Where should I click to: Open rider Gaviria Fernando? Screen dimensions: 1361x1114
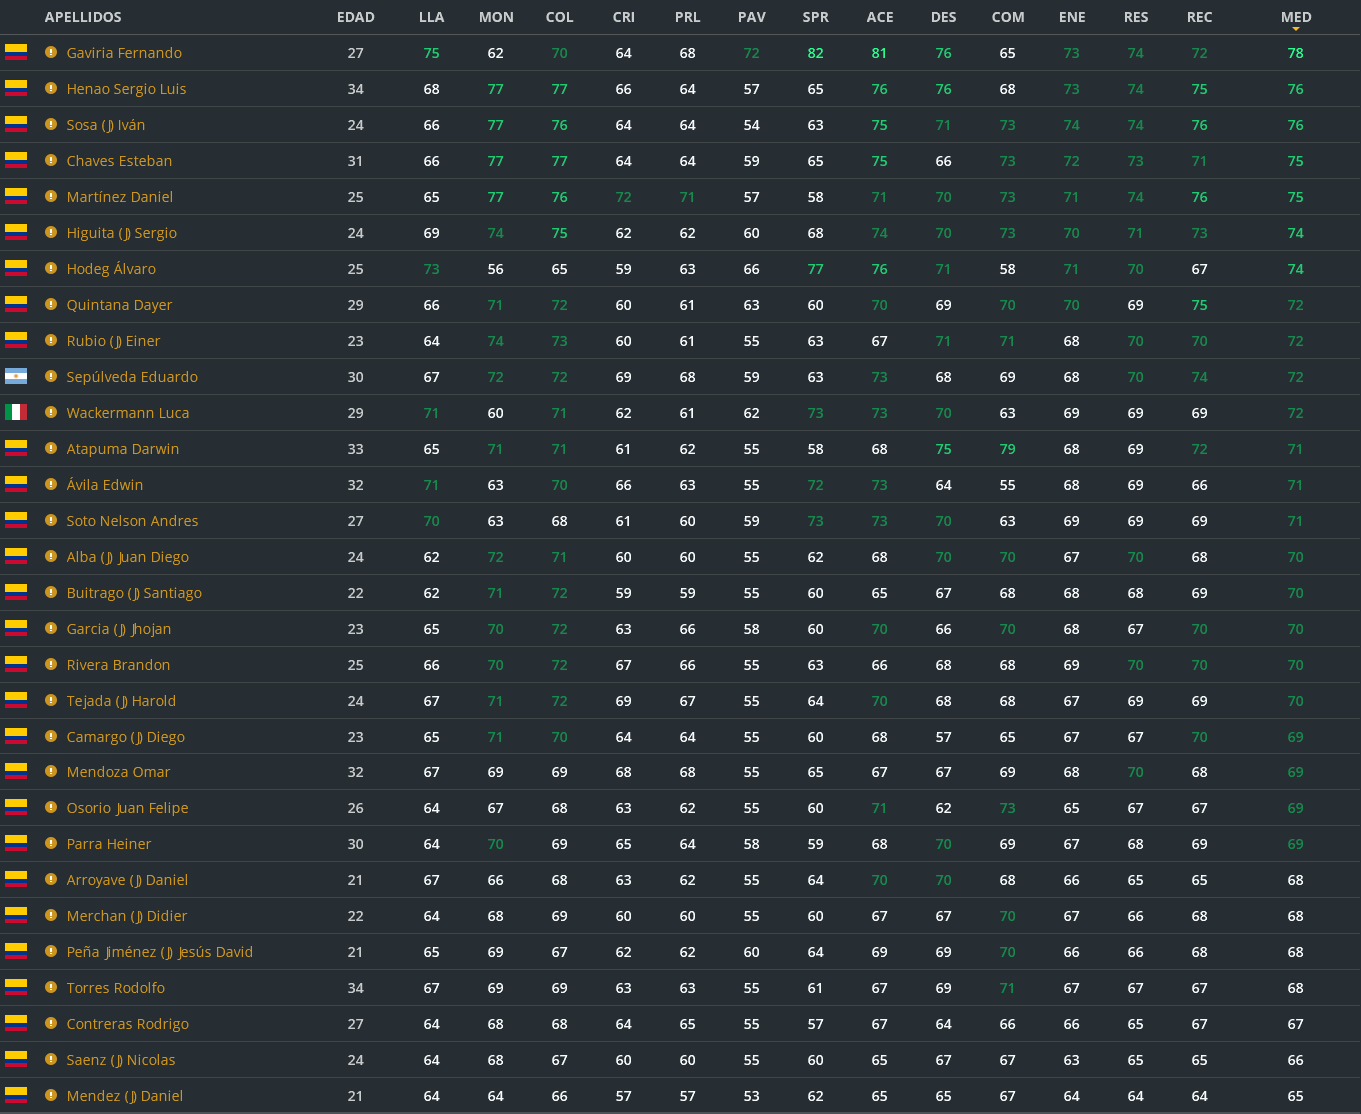pyautogui.click(x=124, y=53)
